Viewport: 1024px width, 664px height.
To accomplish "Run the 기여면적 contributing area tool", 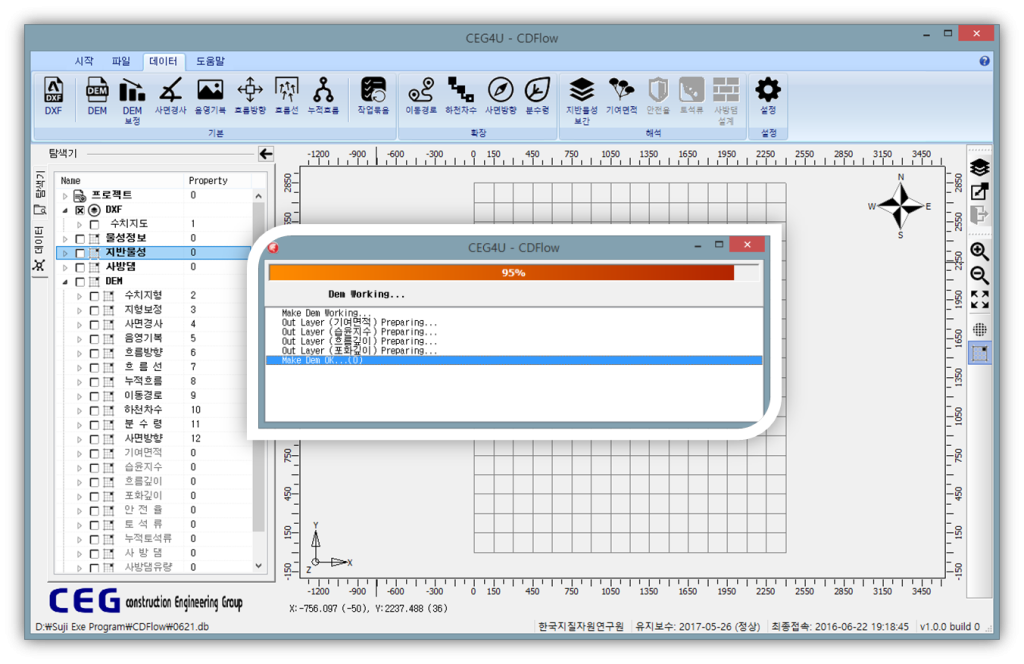I will [621, 96].
